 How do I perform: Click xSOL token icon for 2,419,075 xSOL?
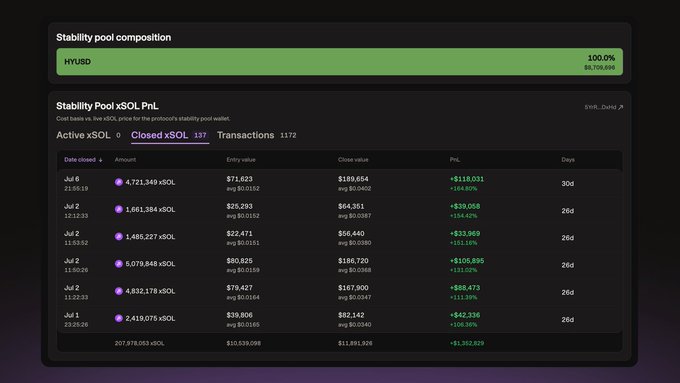point(119,318)
